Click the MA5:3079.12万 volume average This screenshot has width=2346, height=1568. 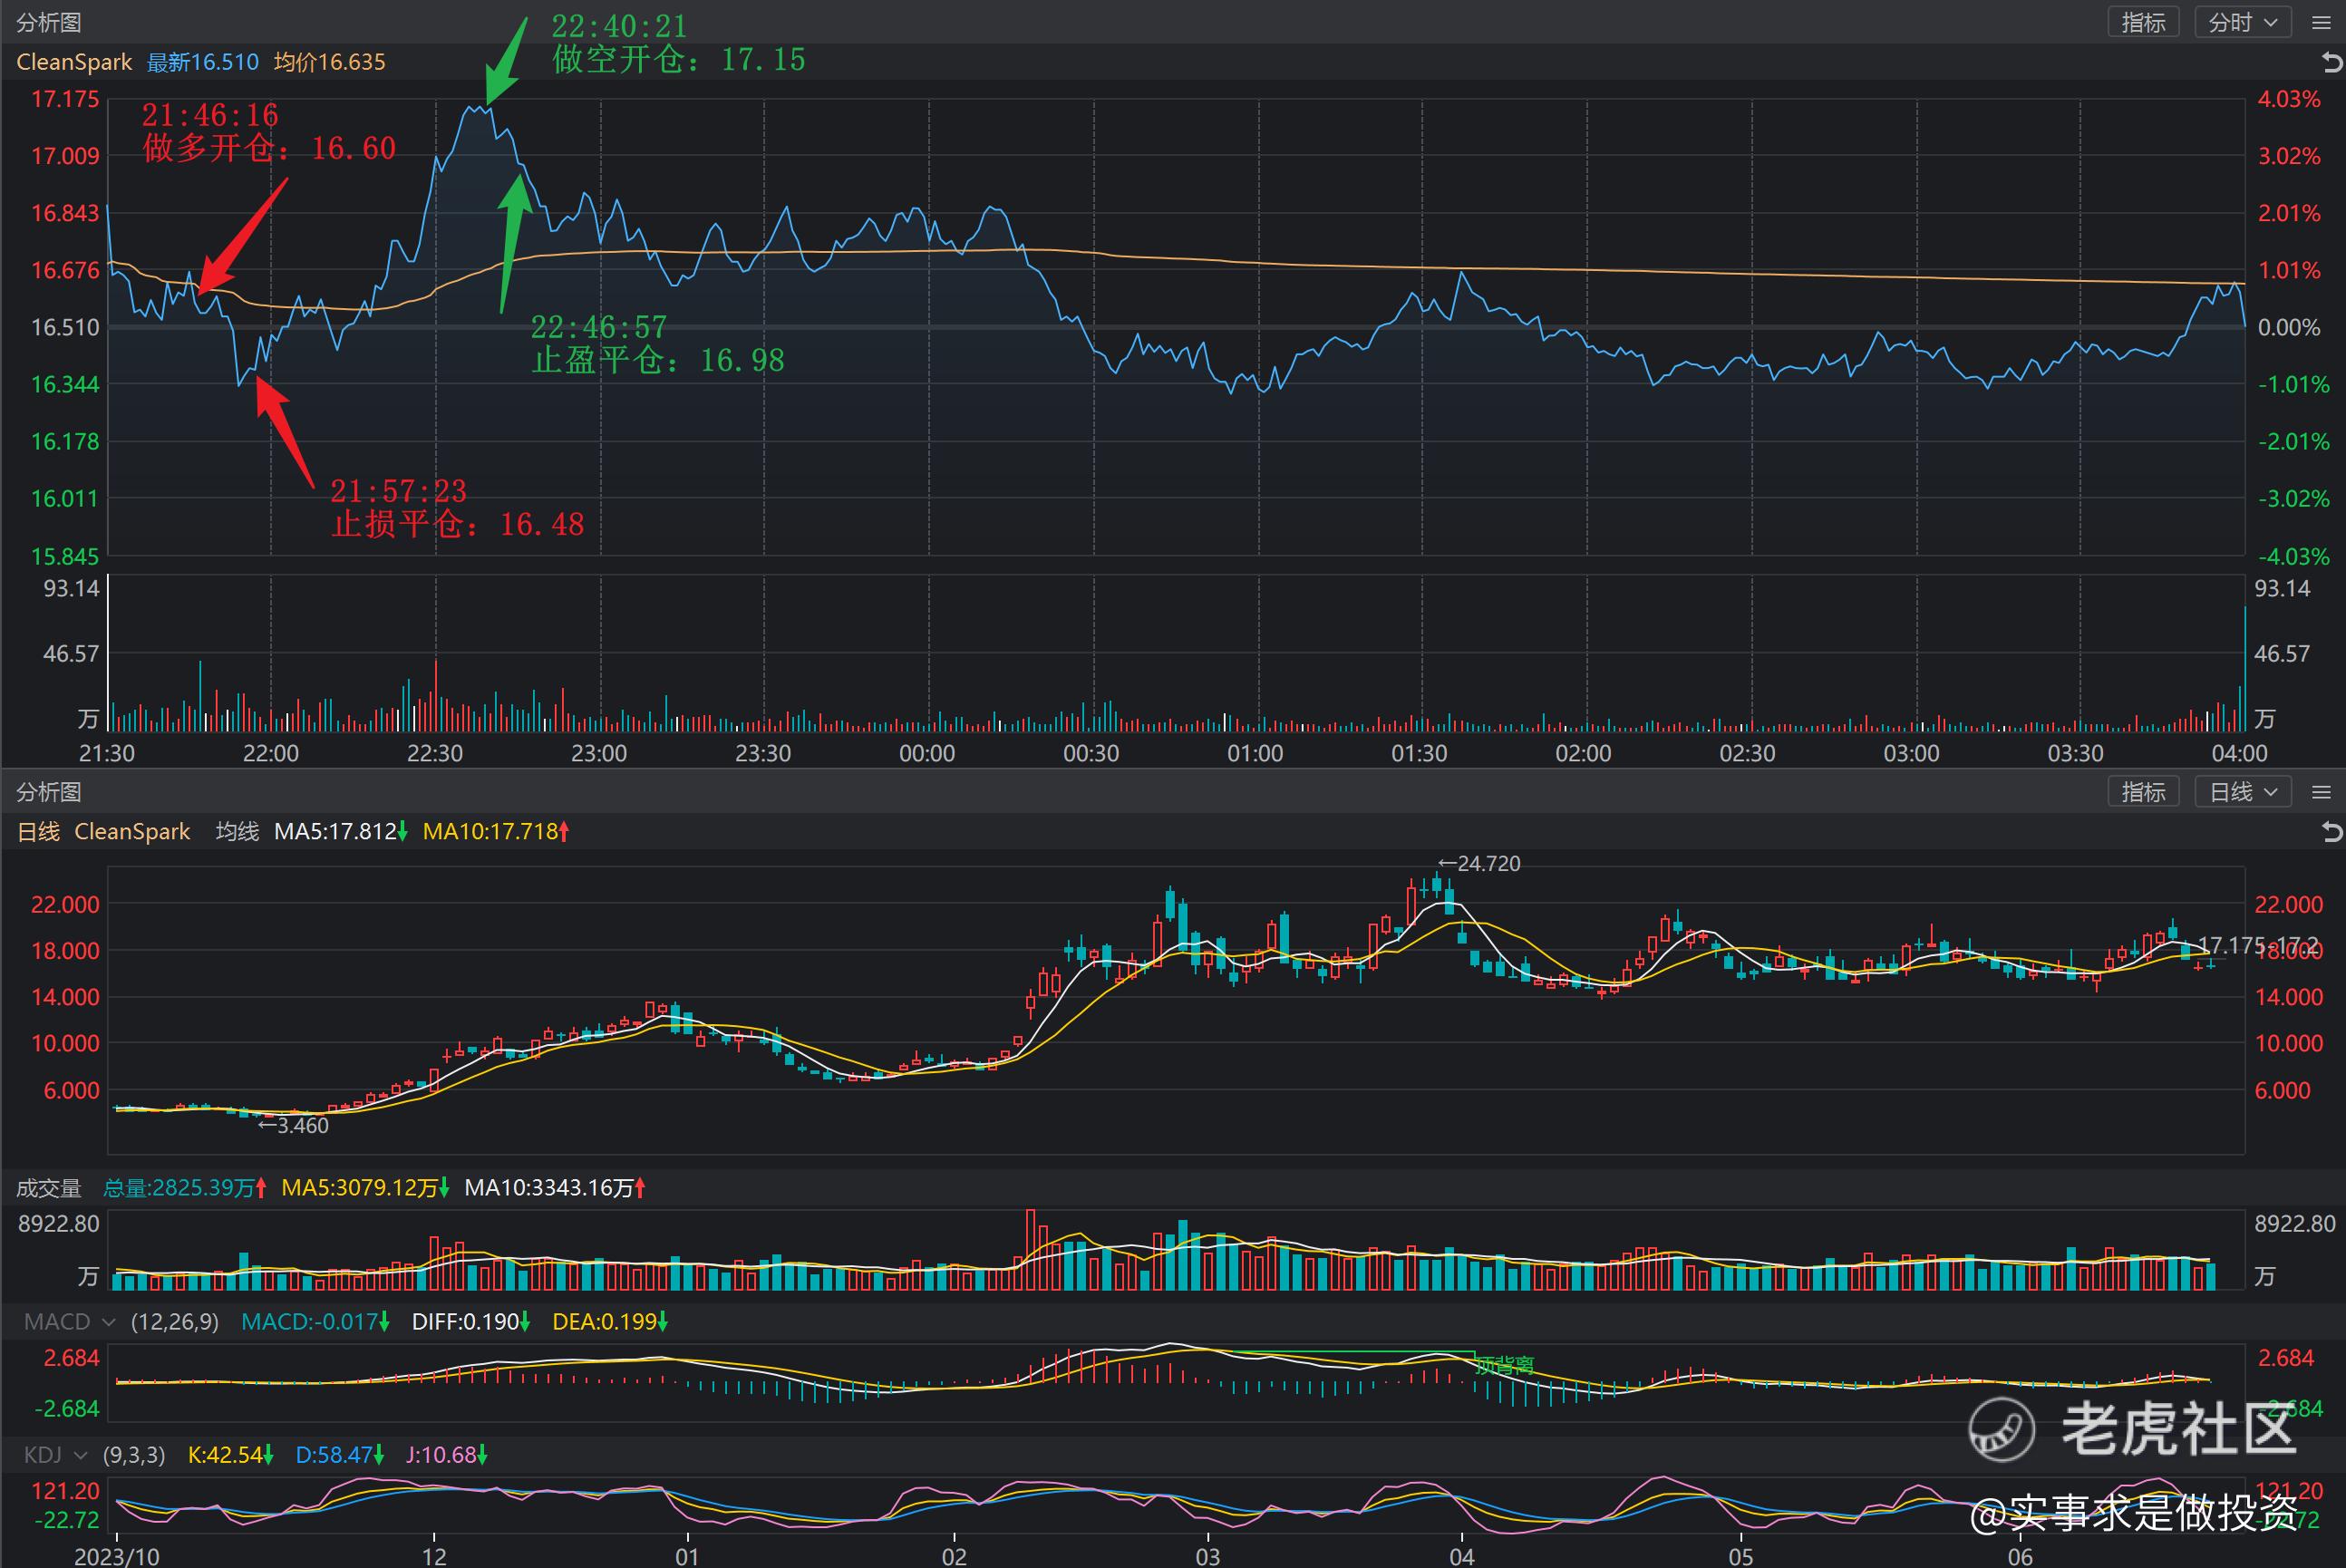pyautogui.click(x=365, y=1188)
